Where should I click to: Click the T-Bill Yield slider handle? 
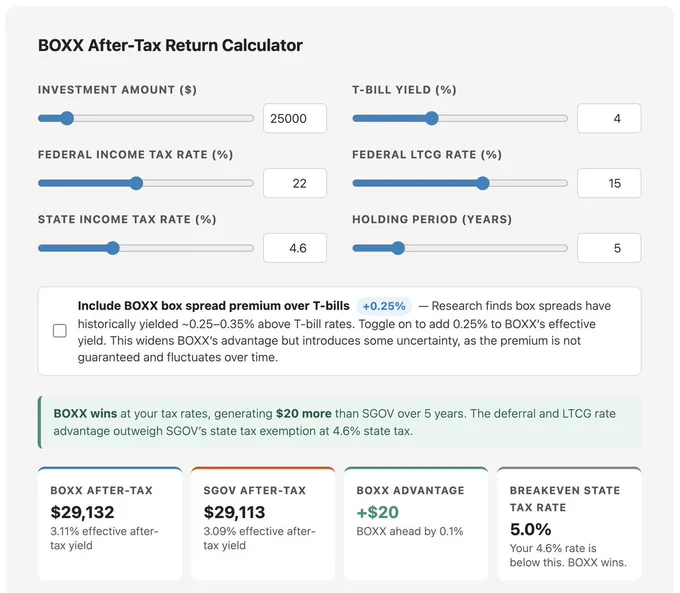pyautogui.click(x=432, y=118)
